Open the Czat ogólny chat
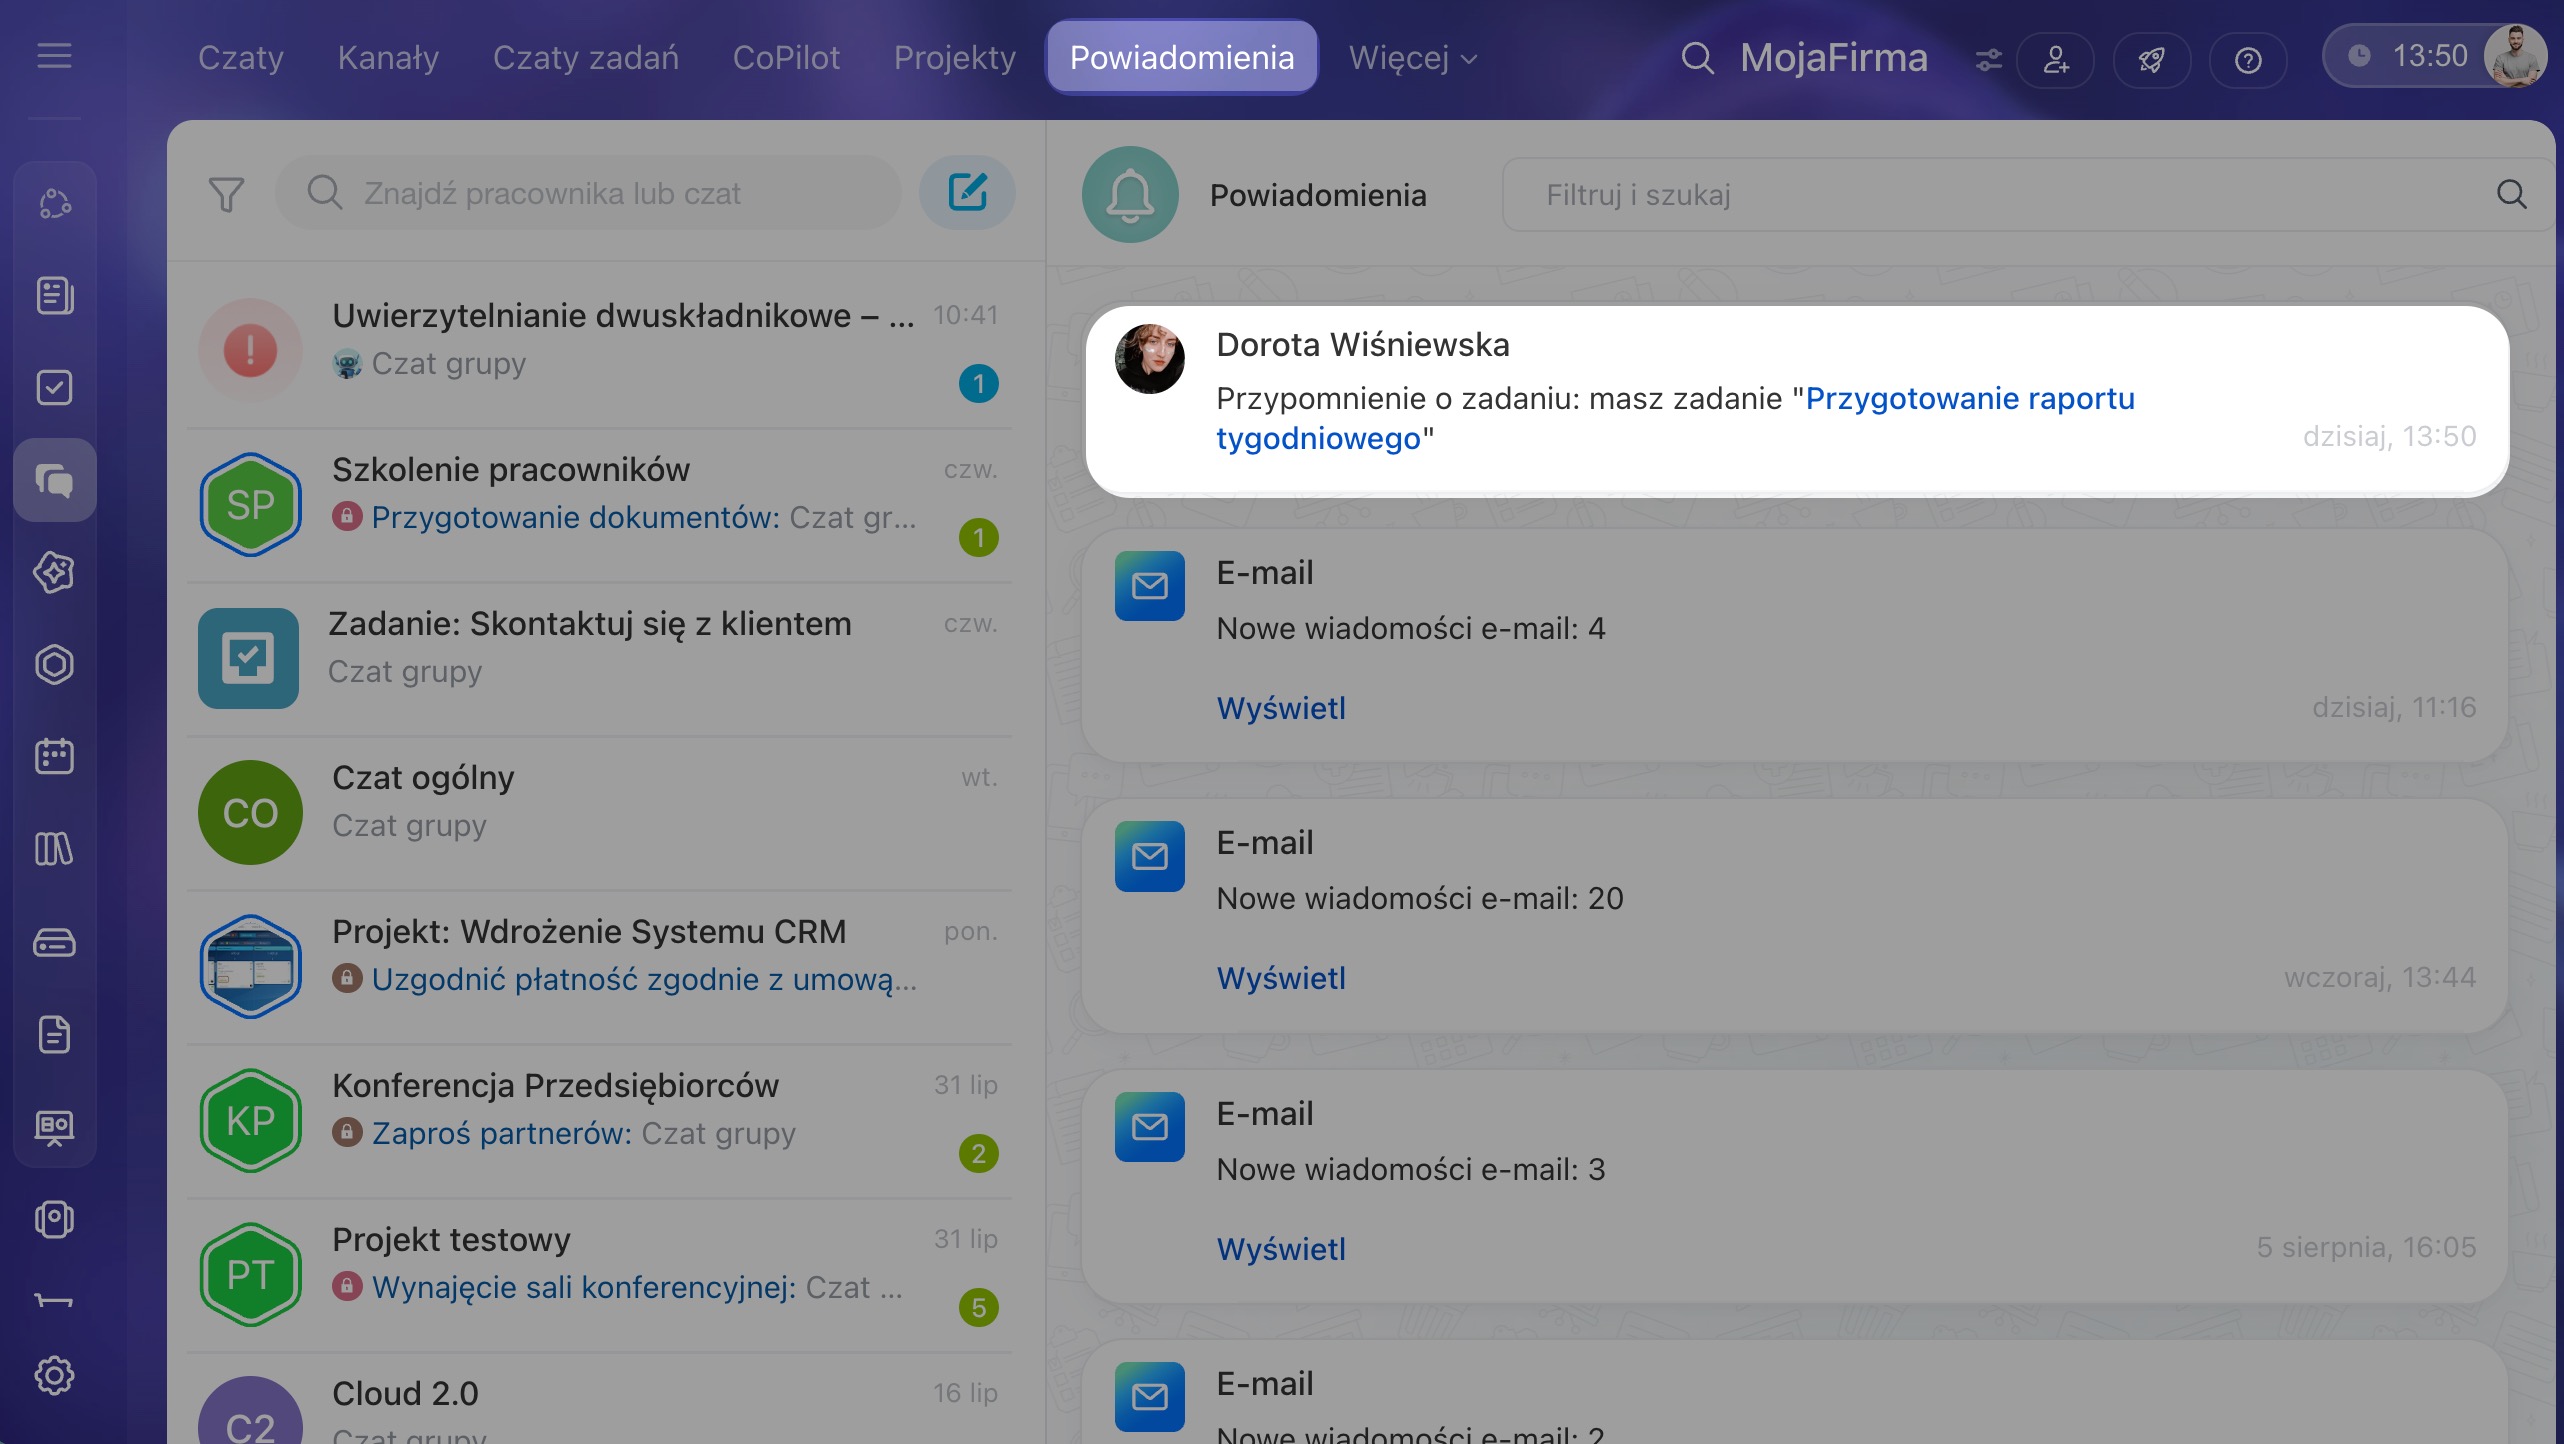This screenshot has height=1444, width=2564. 600,811
